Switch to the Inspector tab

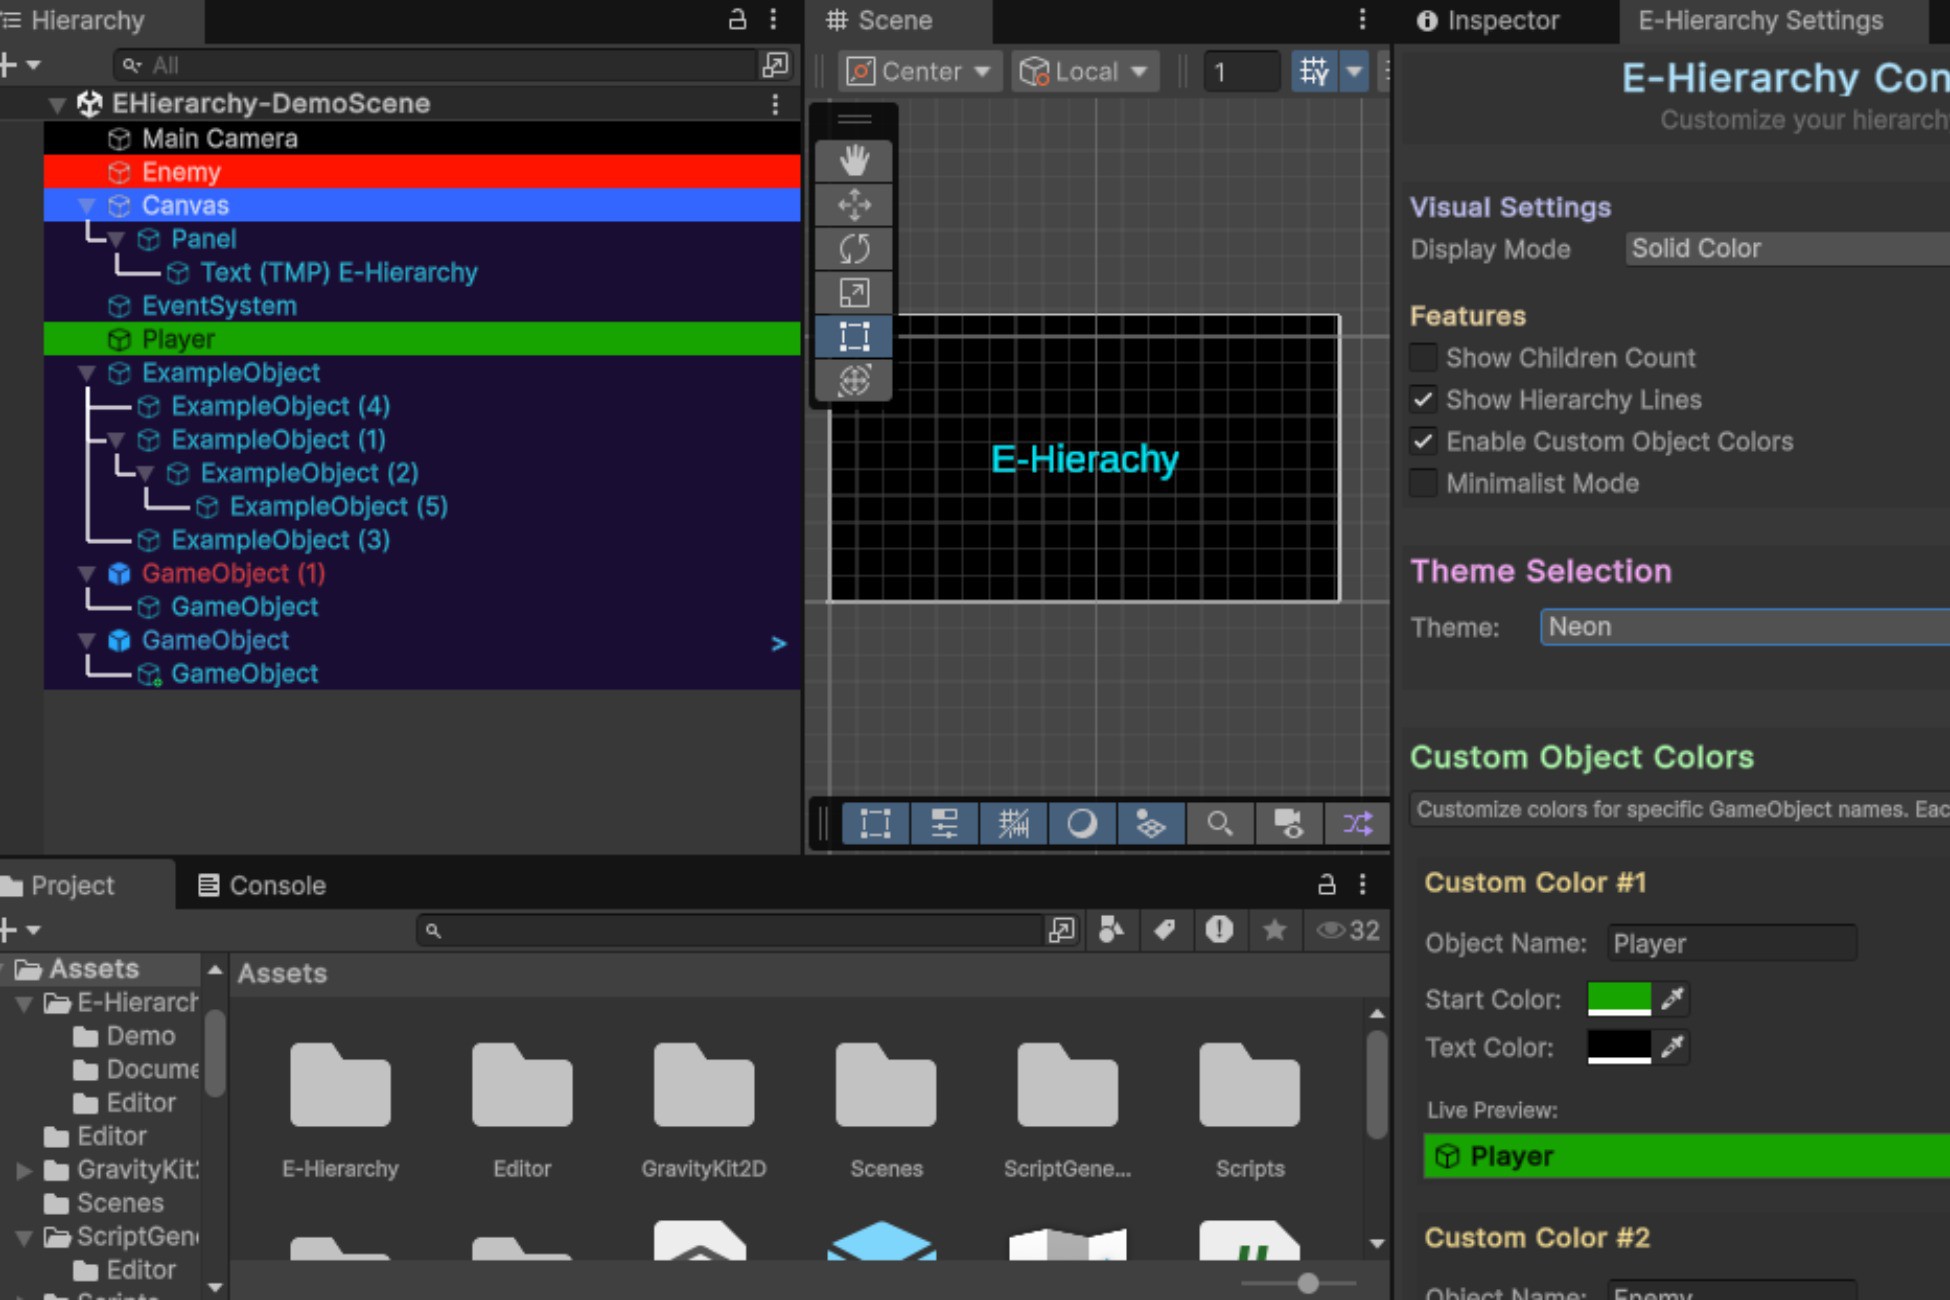tap(1489, 20)
